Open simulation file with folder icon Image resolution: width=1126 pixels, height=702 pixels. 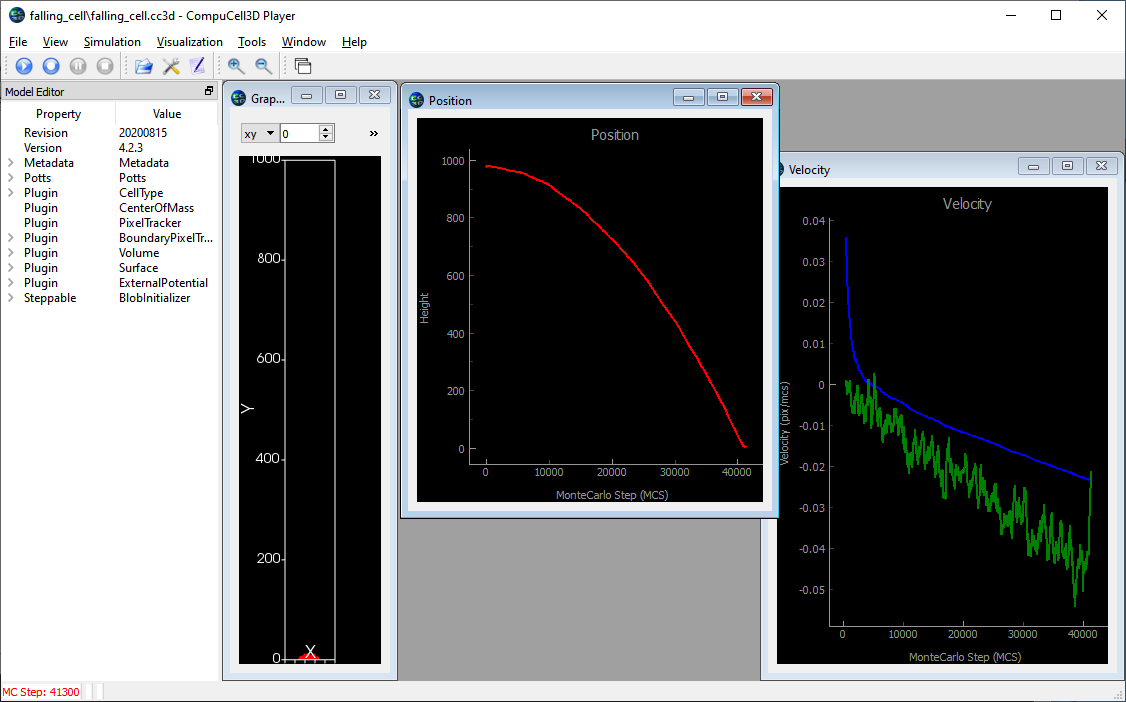[x=144, y=66]
